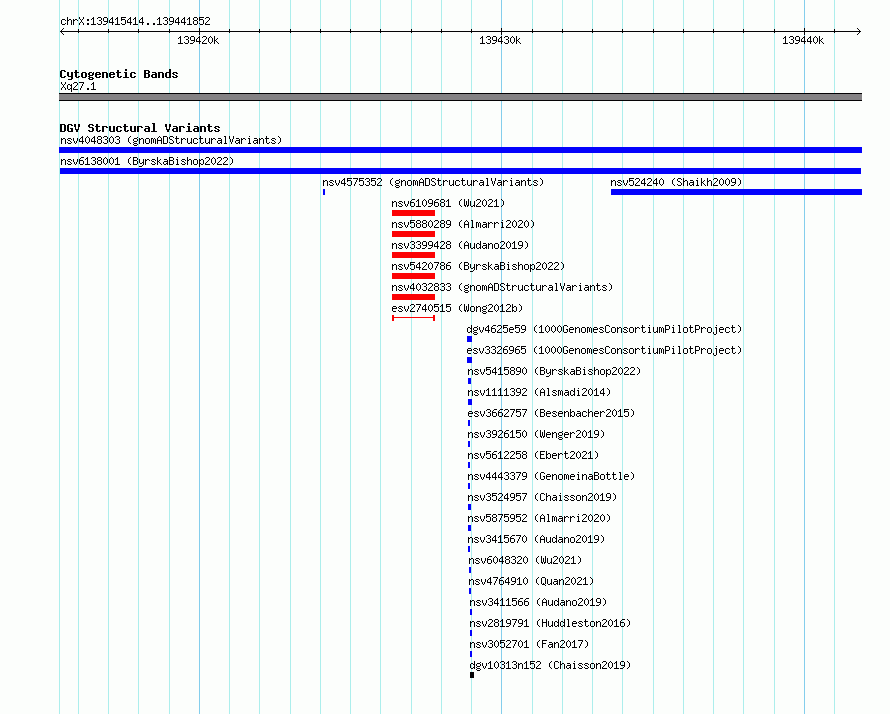890x714 pixels.
Task: Click the DGV Structural Variants track title
Action: coord(140,128)
